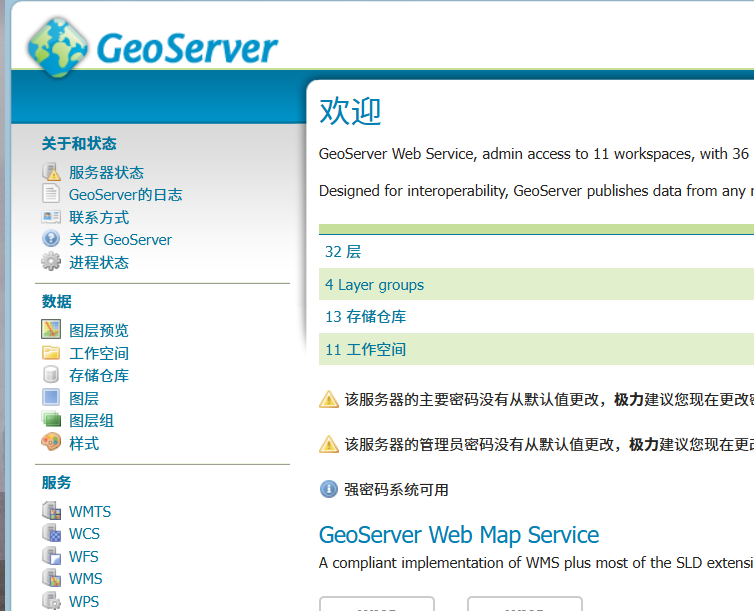Click the administrator password warning triangle icon
Screen dimensions: 754x611
click(329, 444)
